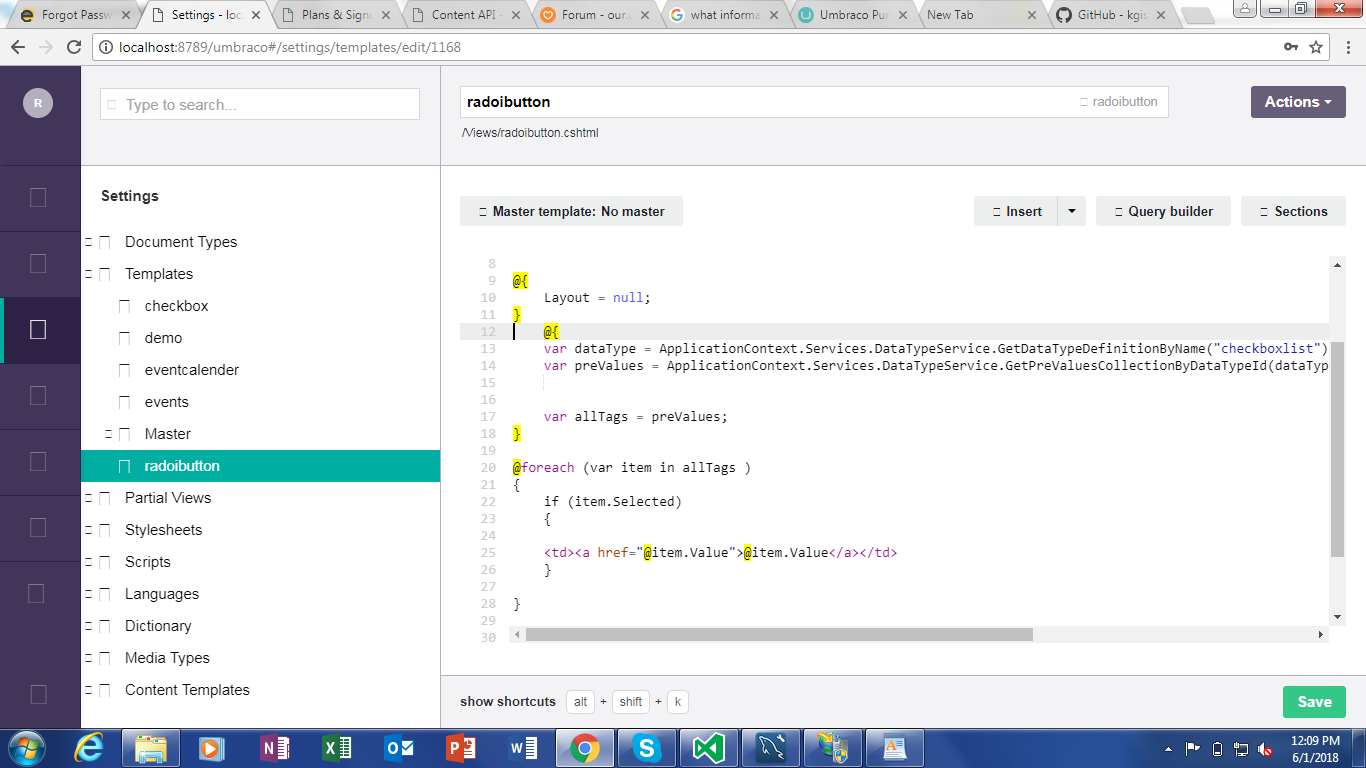Click the eventcalender template file icon

coord(125,370)
